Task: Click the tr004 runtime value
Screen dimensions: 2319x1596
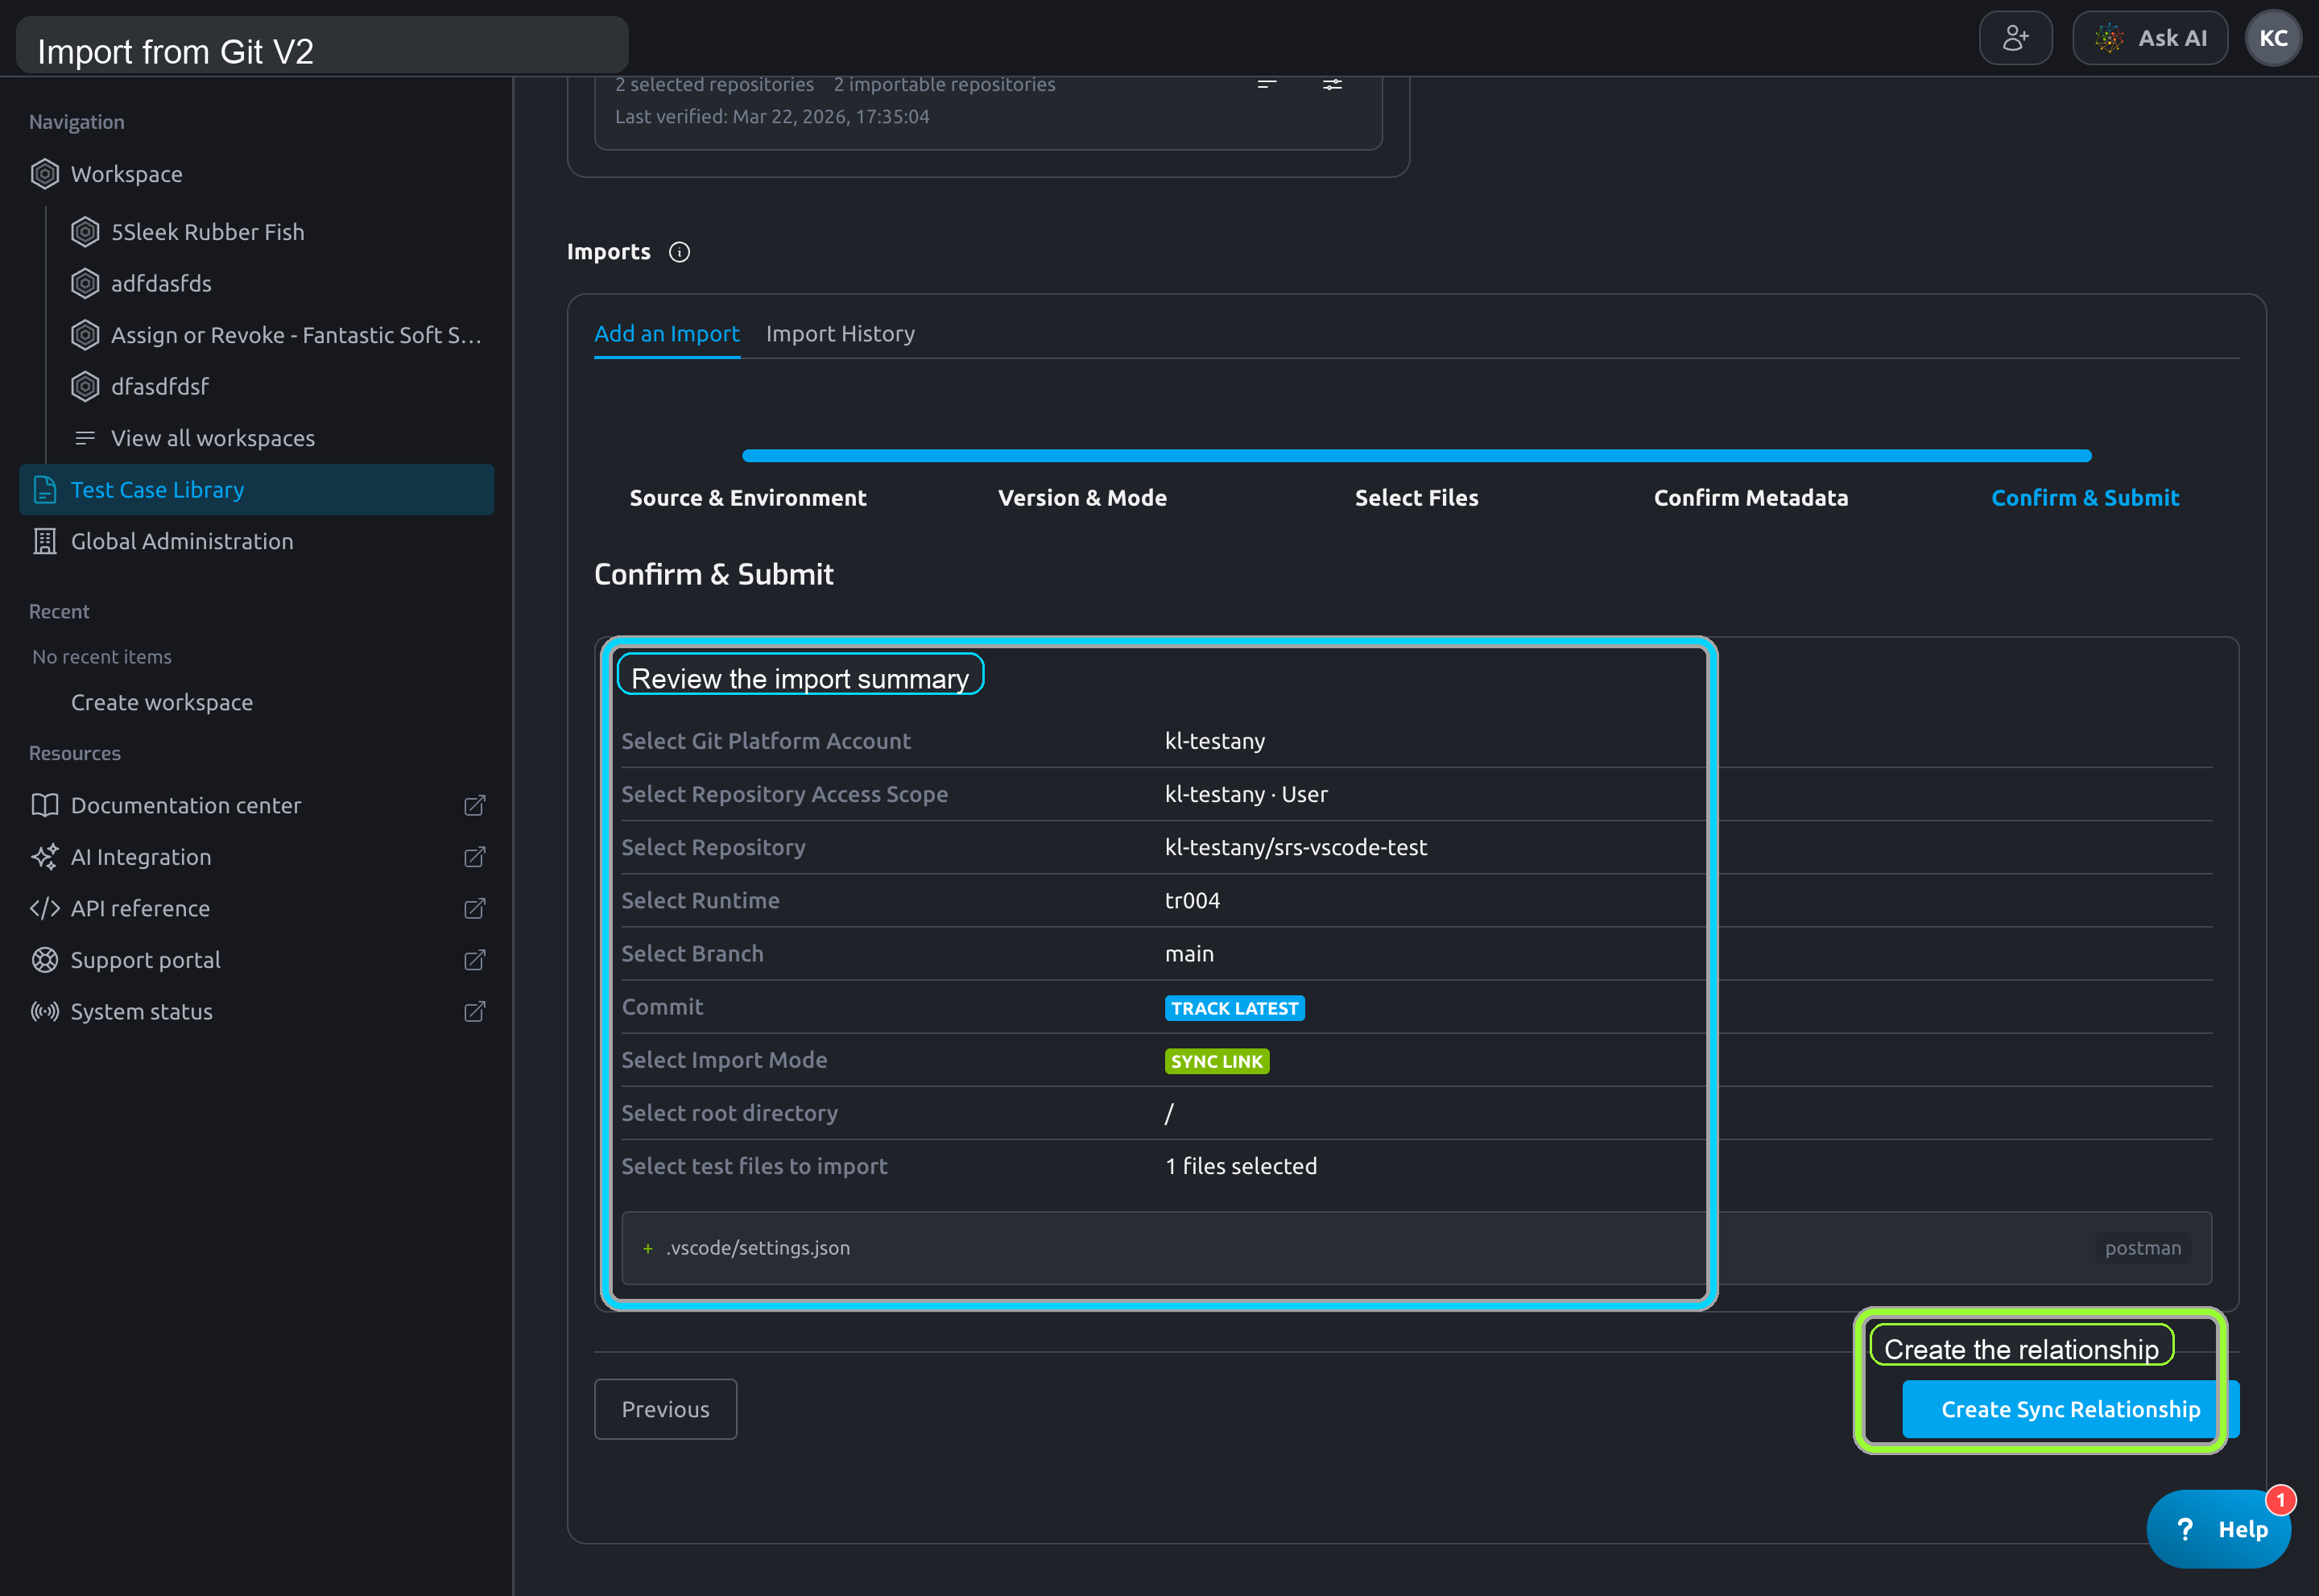Action: pyautogui.click(x=1192, y=900)
